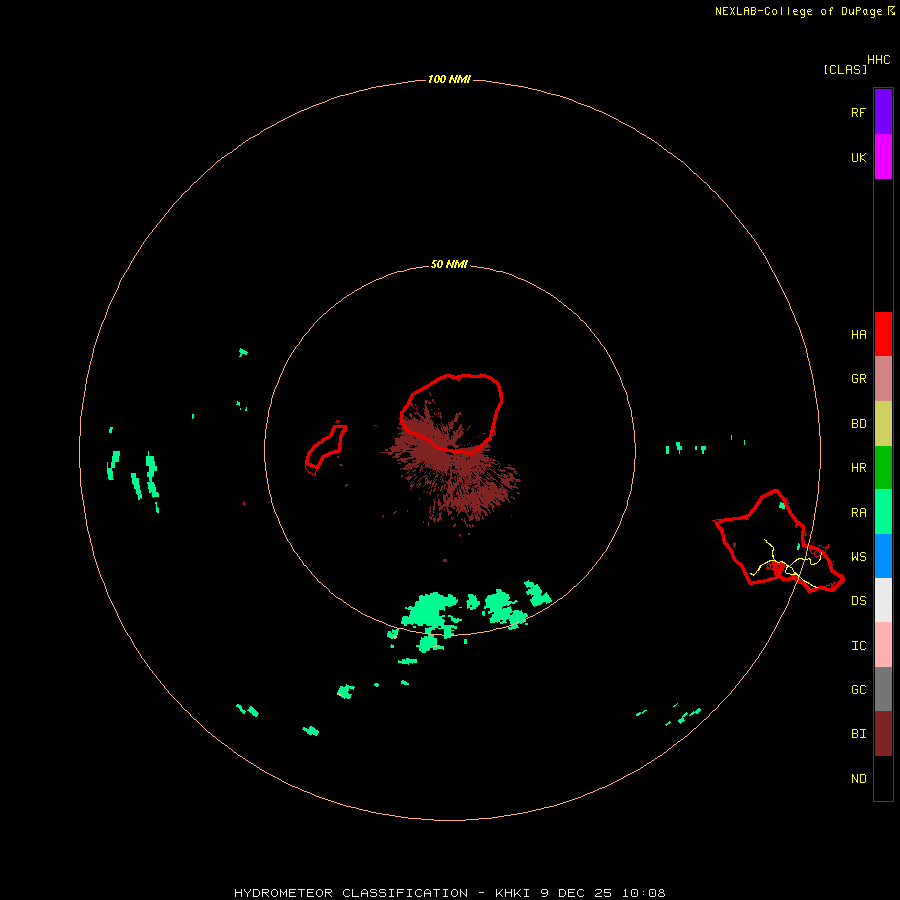Click the UK magenta legend swatch
The image size is (900, 900).
(x=883, y=157)
